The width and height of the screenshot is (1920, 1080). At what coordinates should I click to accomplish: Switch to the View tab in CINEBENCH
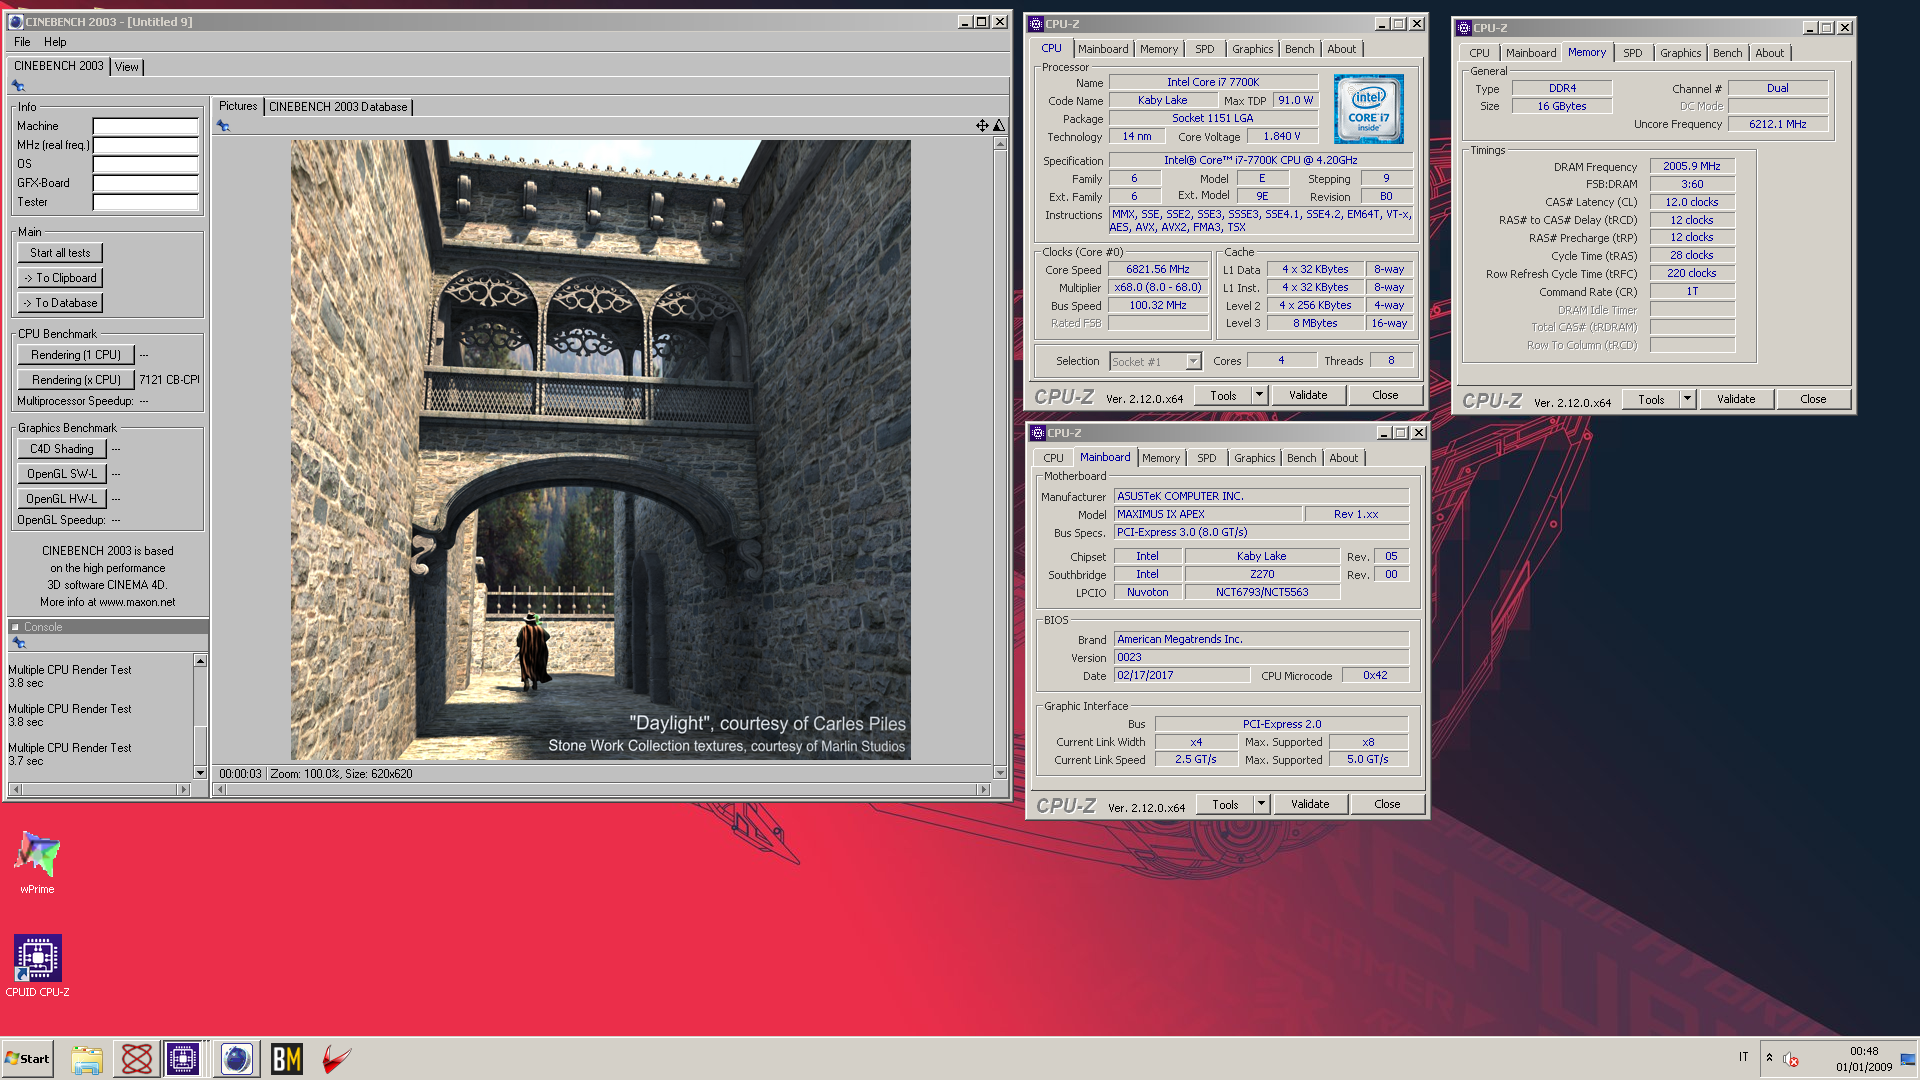[127, 67]
